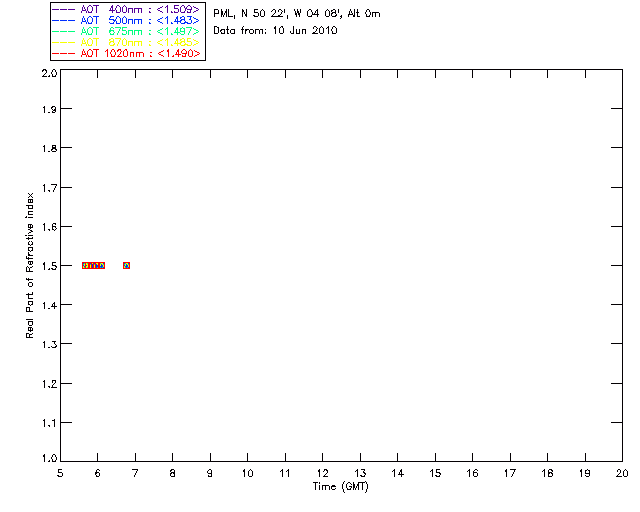Click the x-axis label 17
The image size is (640, 512).
[x=510, y=473]
